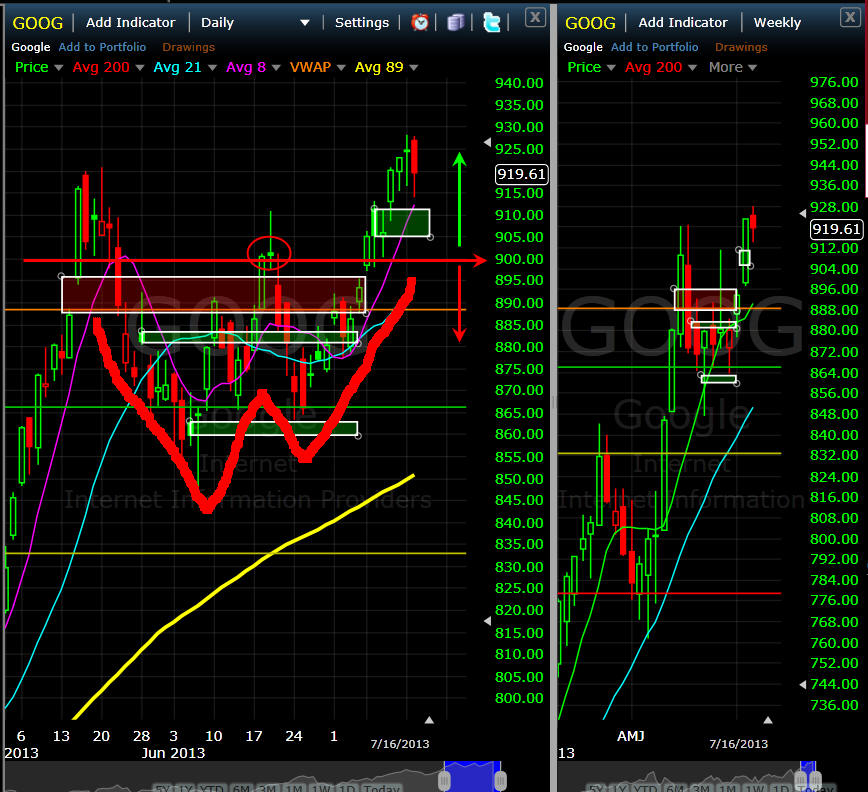Share the Daily chart via the Twitter icon
The image size is (868, 792).
pyautogui.click(x=491, y=22)
